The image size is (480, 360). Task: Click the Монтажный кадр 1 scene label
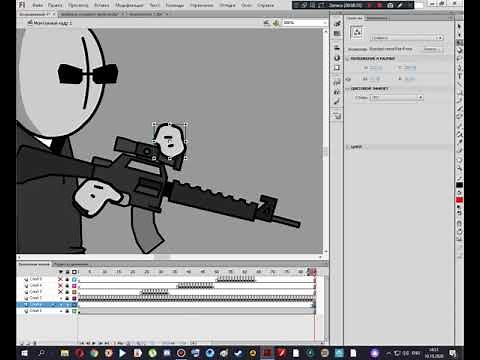point(53,23)
